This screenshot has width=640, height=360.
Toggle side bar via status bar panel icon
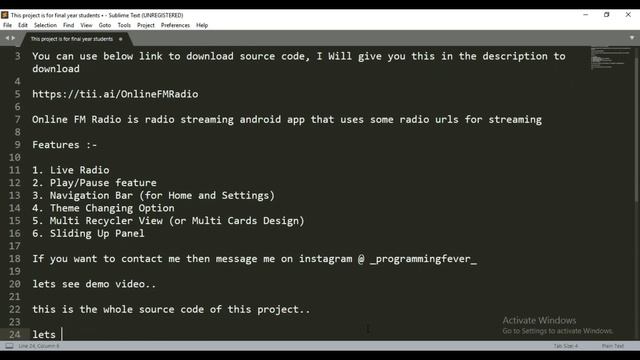[9, 346]
